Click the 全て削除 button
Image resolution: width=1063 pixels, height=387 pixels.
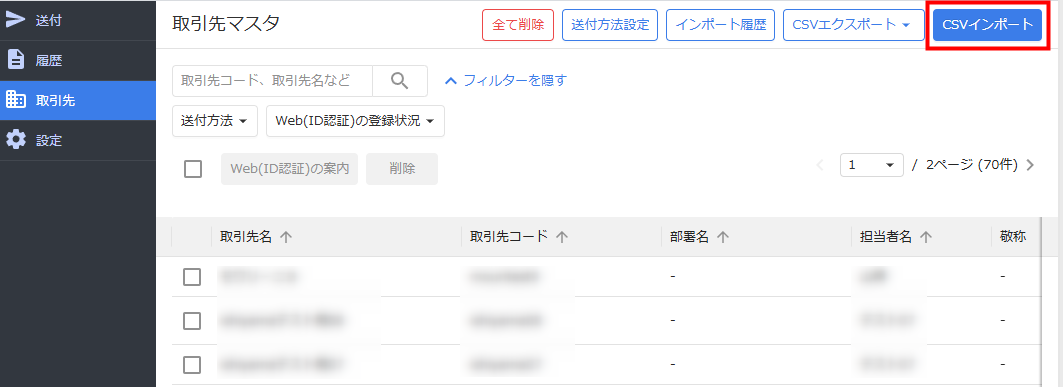[518, 25]
